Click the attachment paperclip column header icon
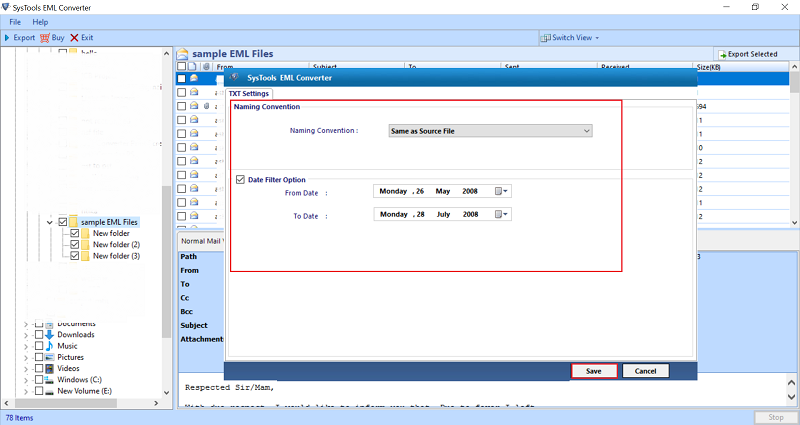800x425 pixels. click(x=206, y=67)
